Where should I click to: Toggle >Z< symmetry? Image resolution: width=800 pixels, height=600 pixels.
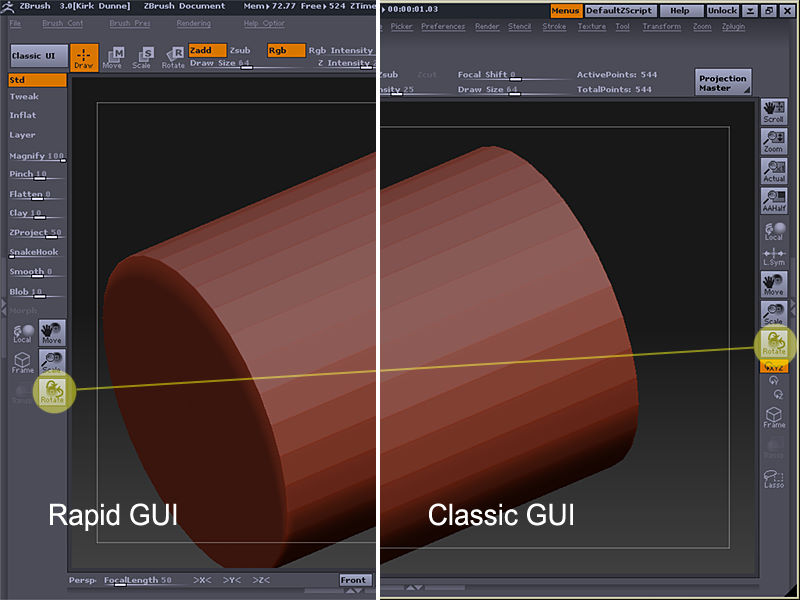(261, 580)
